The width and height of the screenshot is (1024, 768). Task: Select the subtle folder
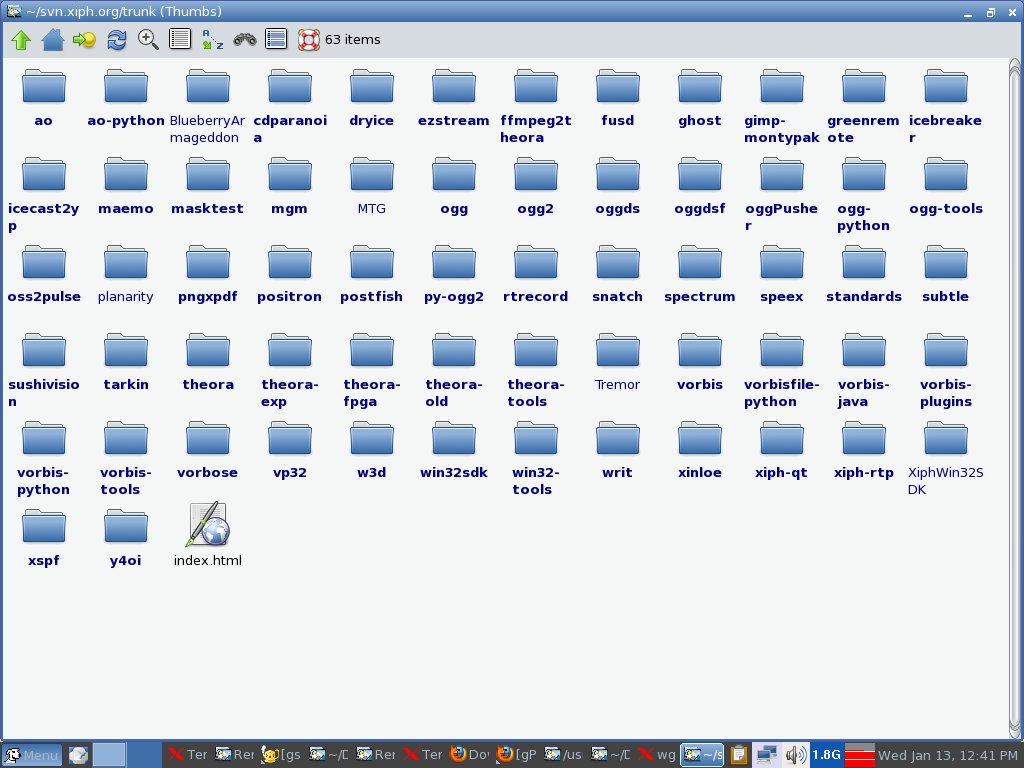point(946,274)
